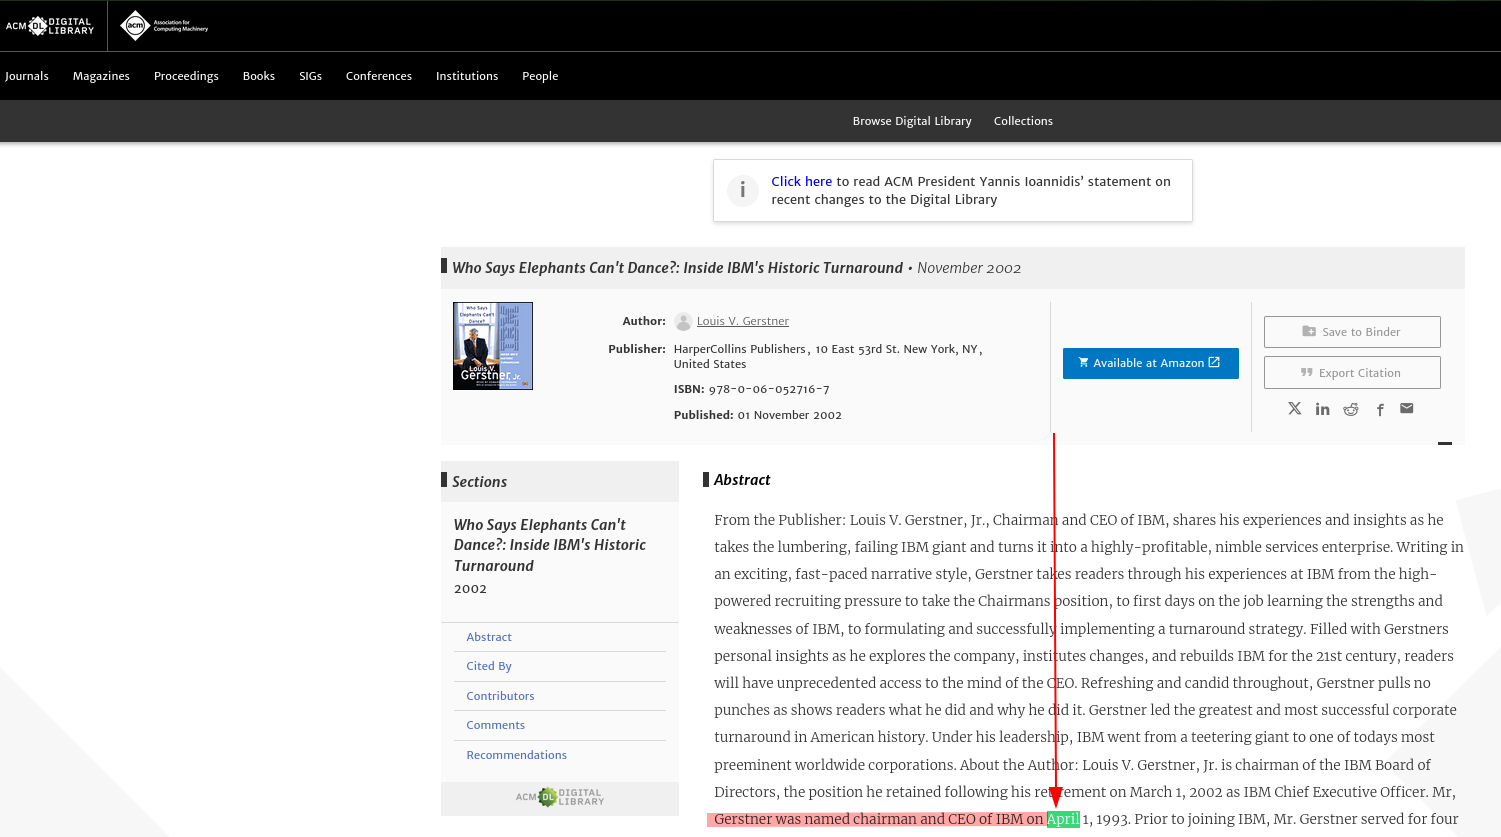
Task: Share the book on Facebook
Action: click(x=1380, y=409)
